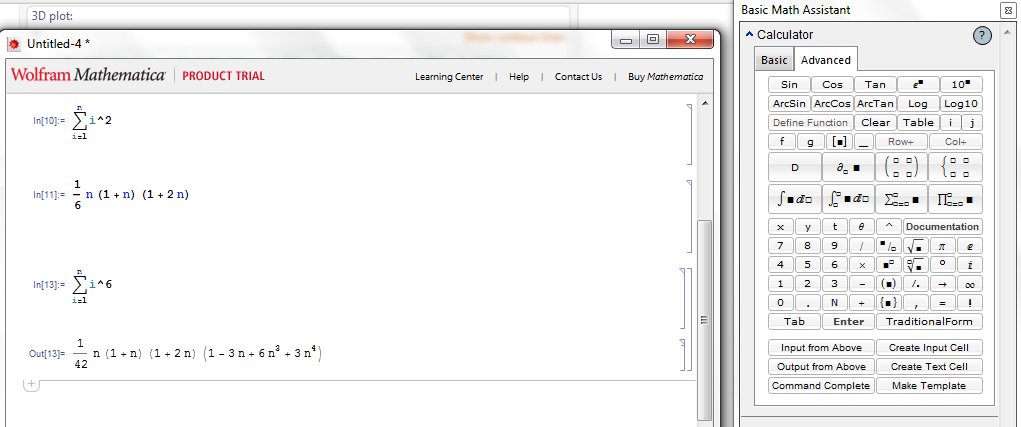Click the notebook scrollbar up arrow

(704, 104)
